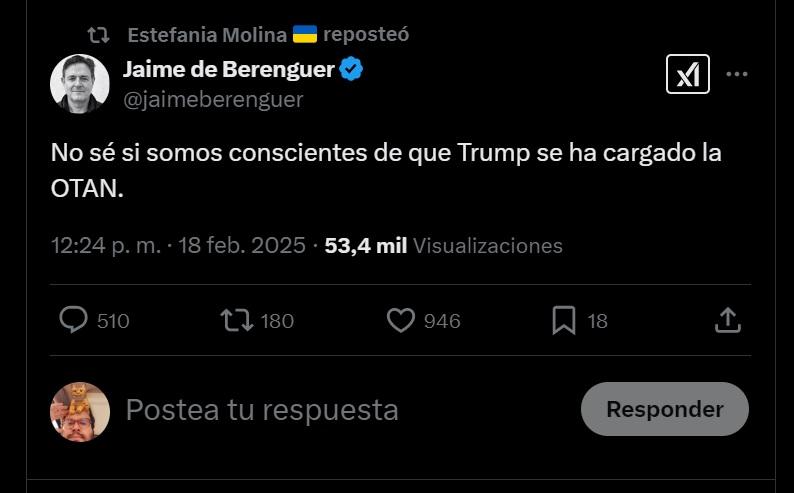Click the Jaime de Berenguer display name
This screenshot has width=794, height=493.
tap(228, 69)
